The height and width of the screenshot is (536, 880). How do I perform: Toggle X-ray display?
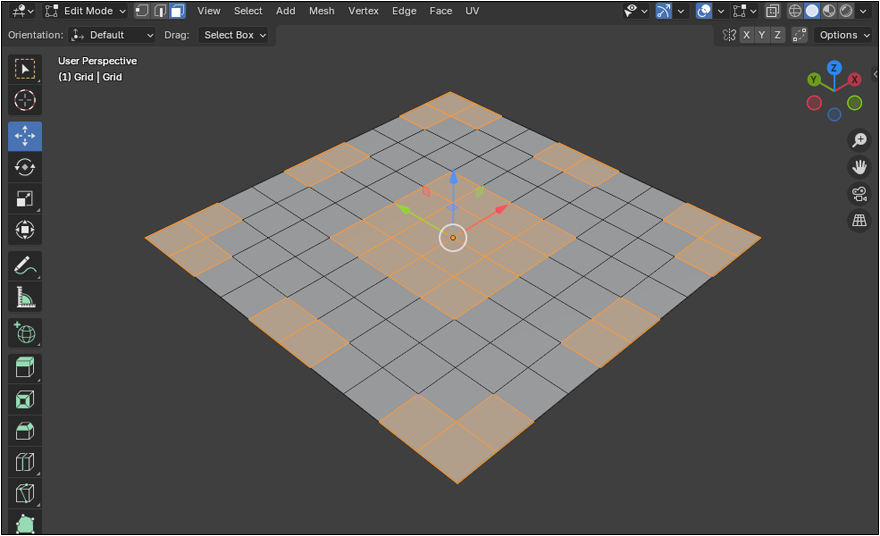pyautogui.click(x=773, y=11)
